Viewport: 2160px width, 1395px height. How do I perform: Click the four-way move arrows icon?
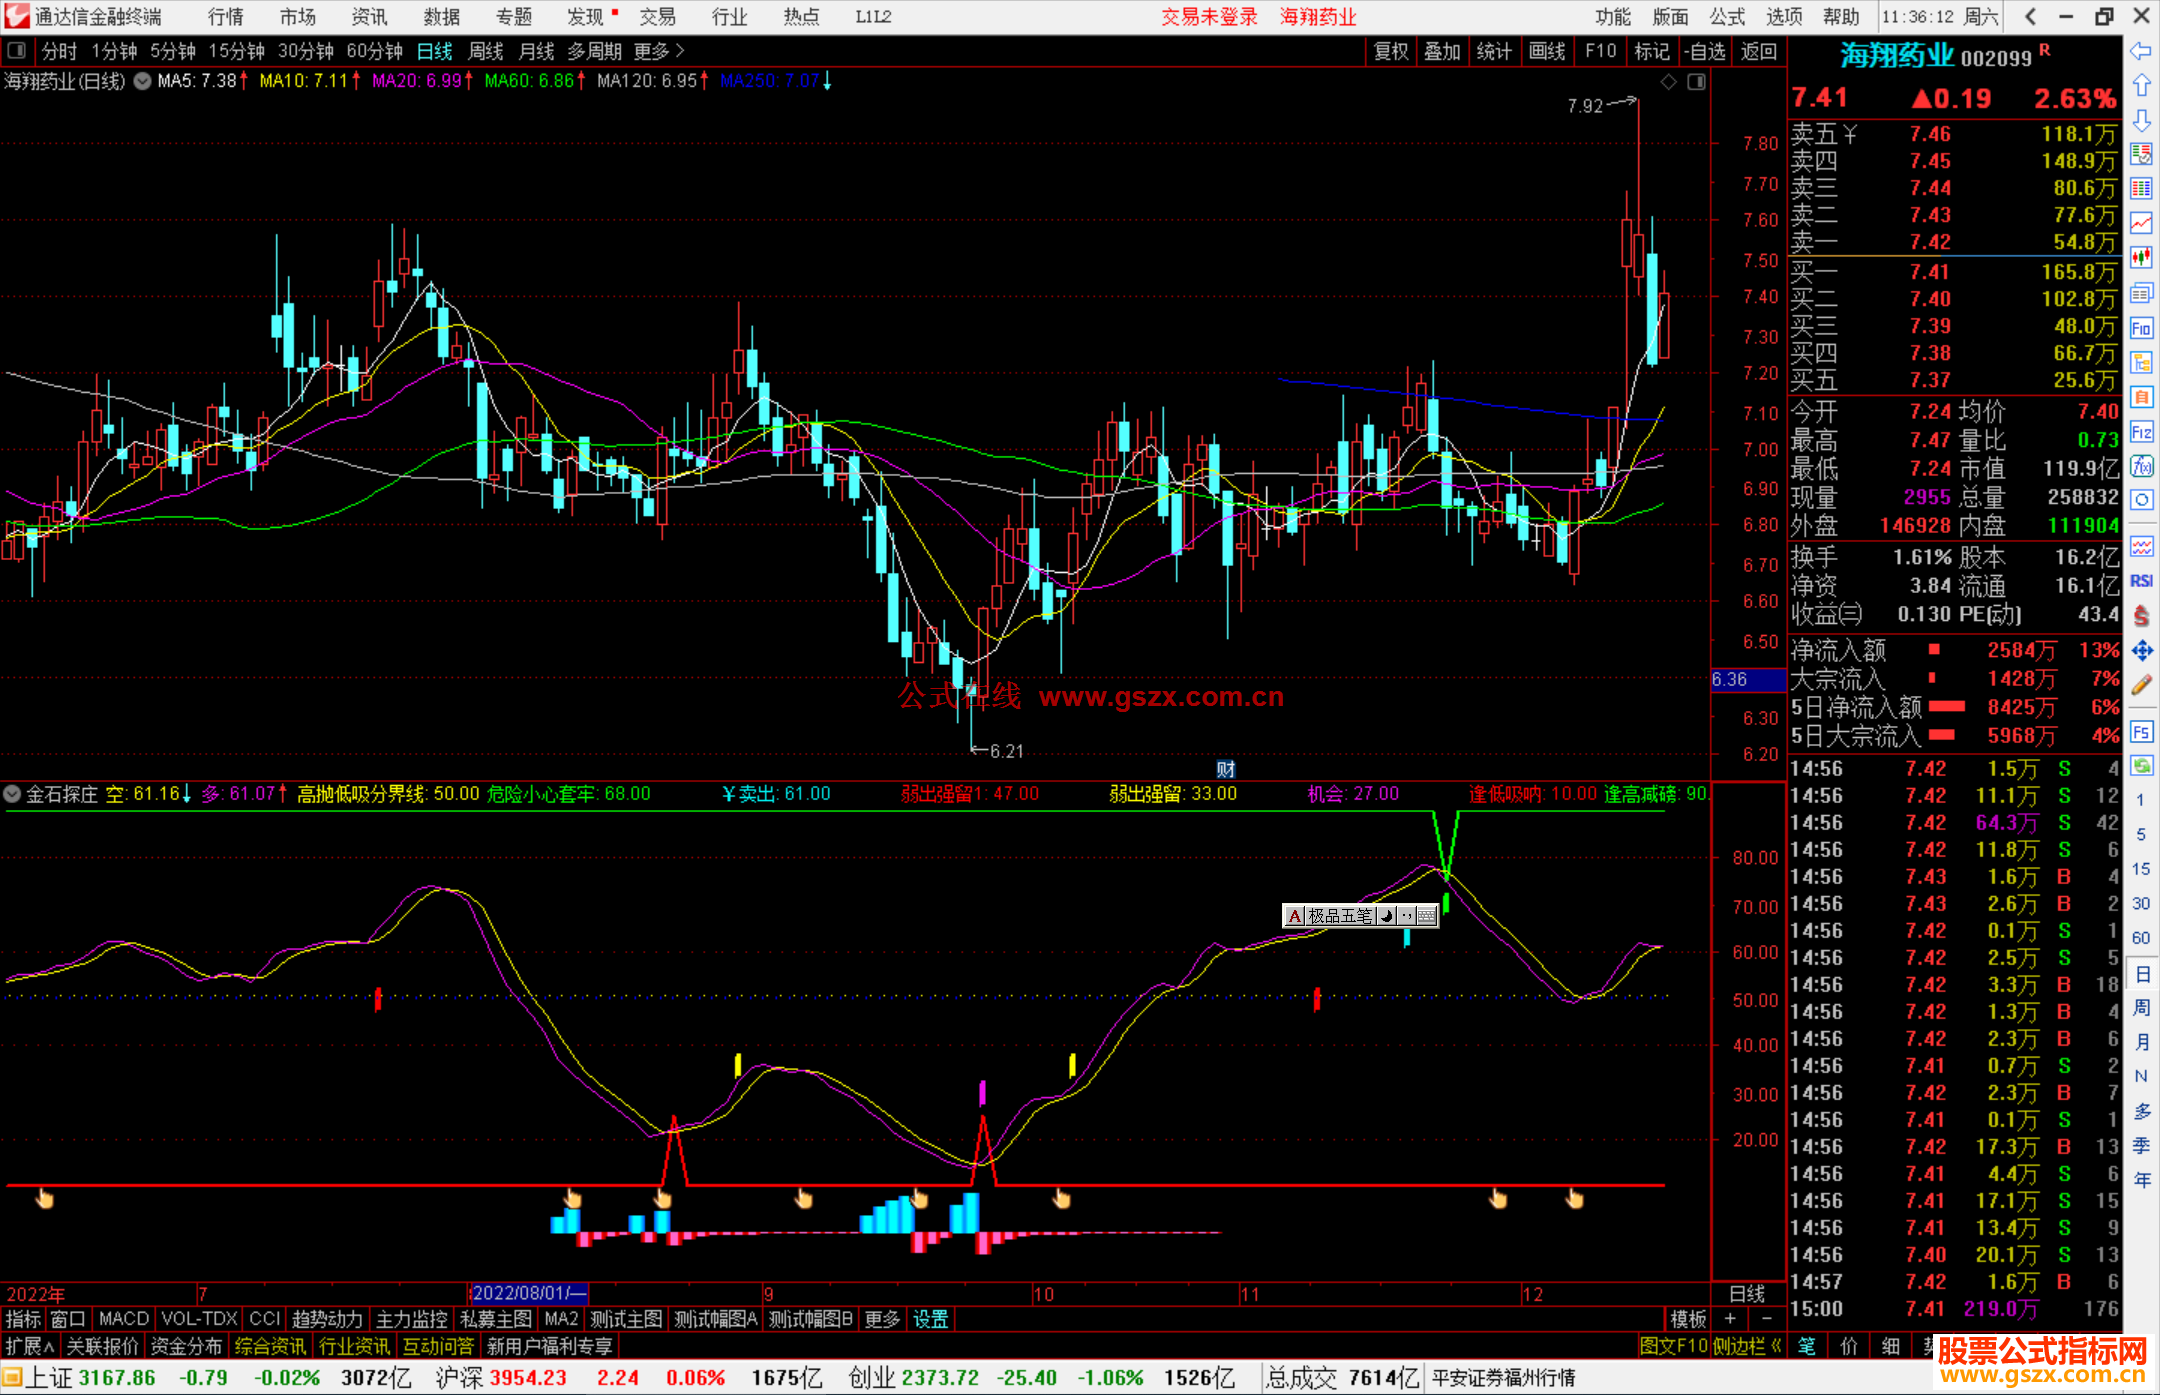(x=2141, y=651)
